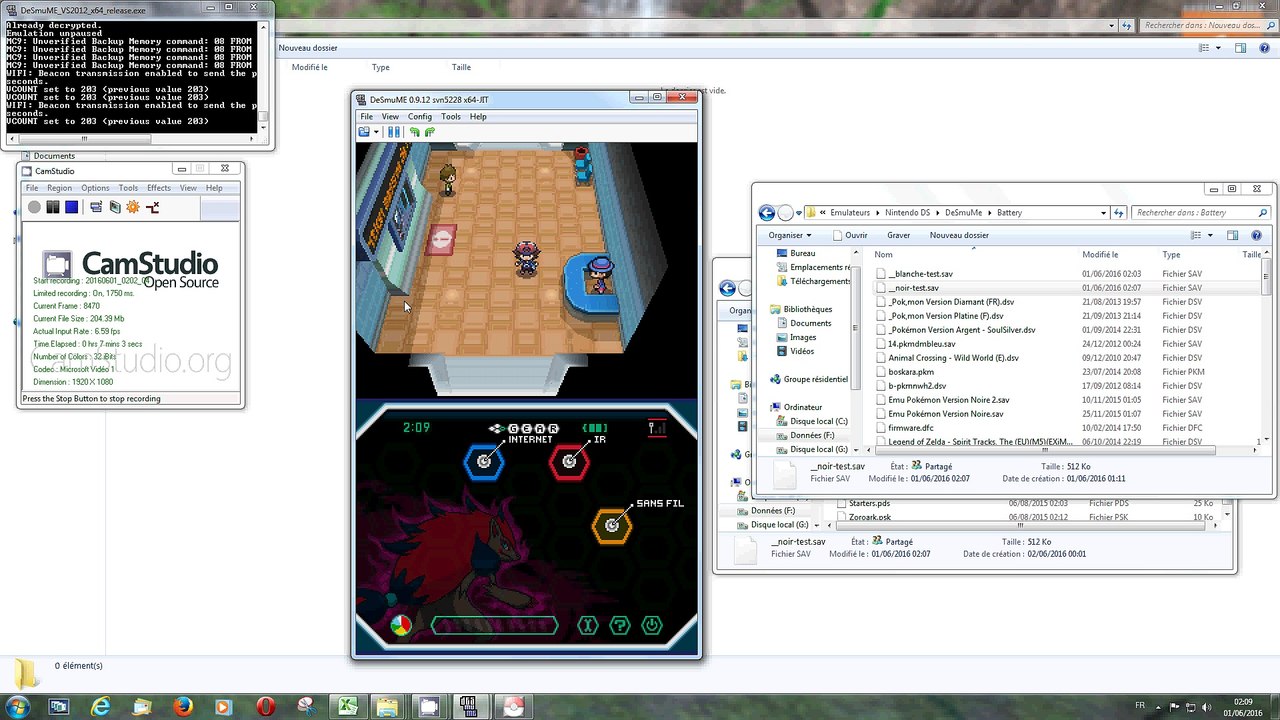Open the Organiser dropdown in Battery window
Screen dimensions: 1280x720
(790, 235)
